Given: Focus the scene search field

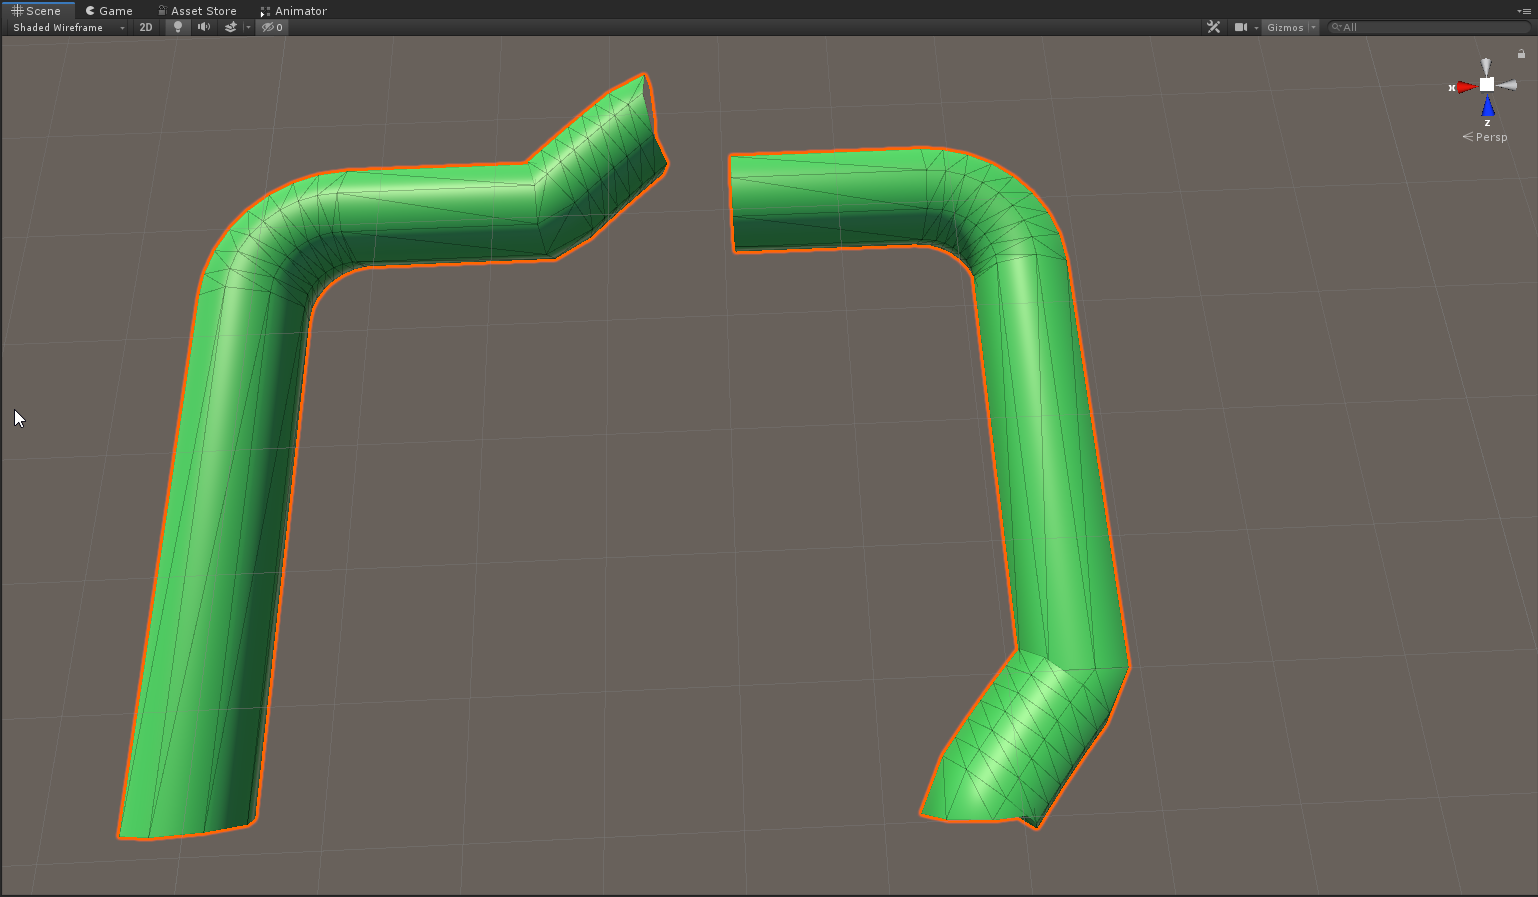Looking at the screenshot, I should point(1429,27).
